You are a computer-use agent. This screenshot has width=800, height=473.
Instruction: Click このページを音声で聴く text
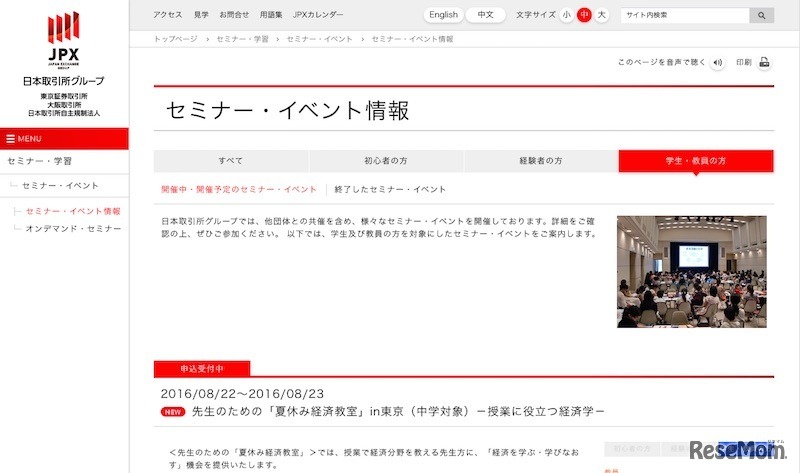pos(662,62)
